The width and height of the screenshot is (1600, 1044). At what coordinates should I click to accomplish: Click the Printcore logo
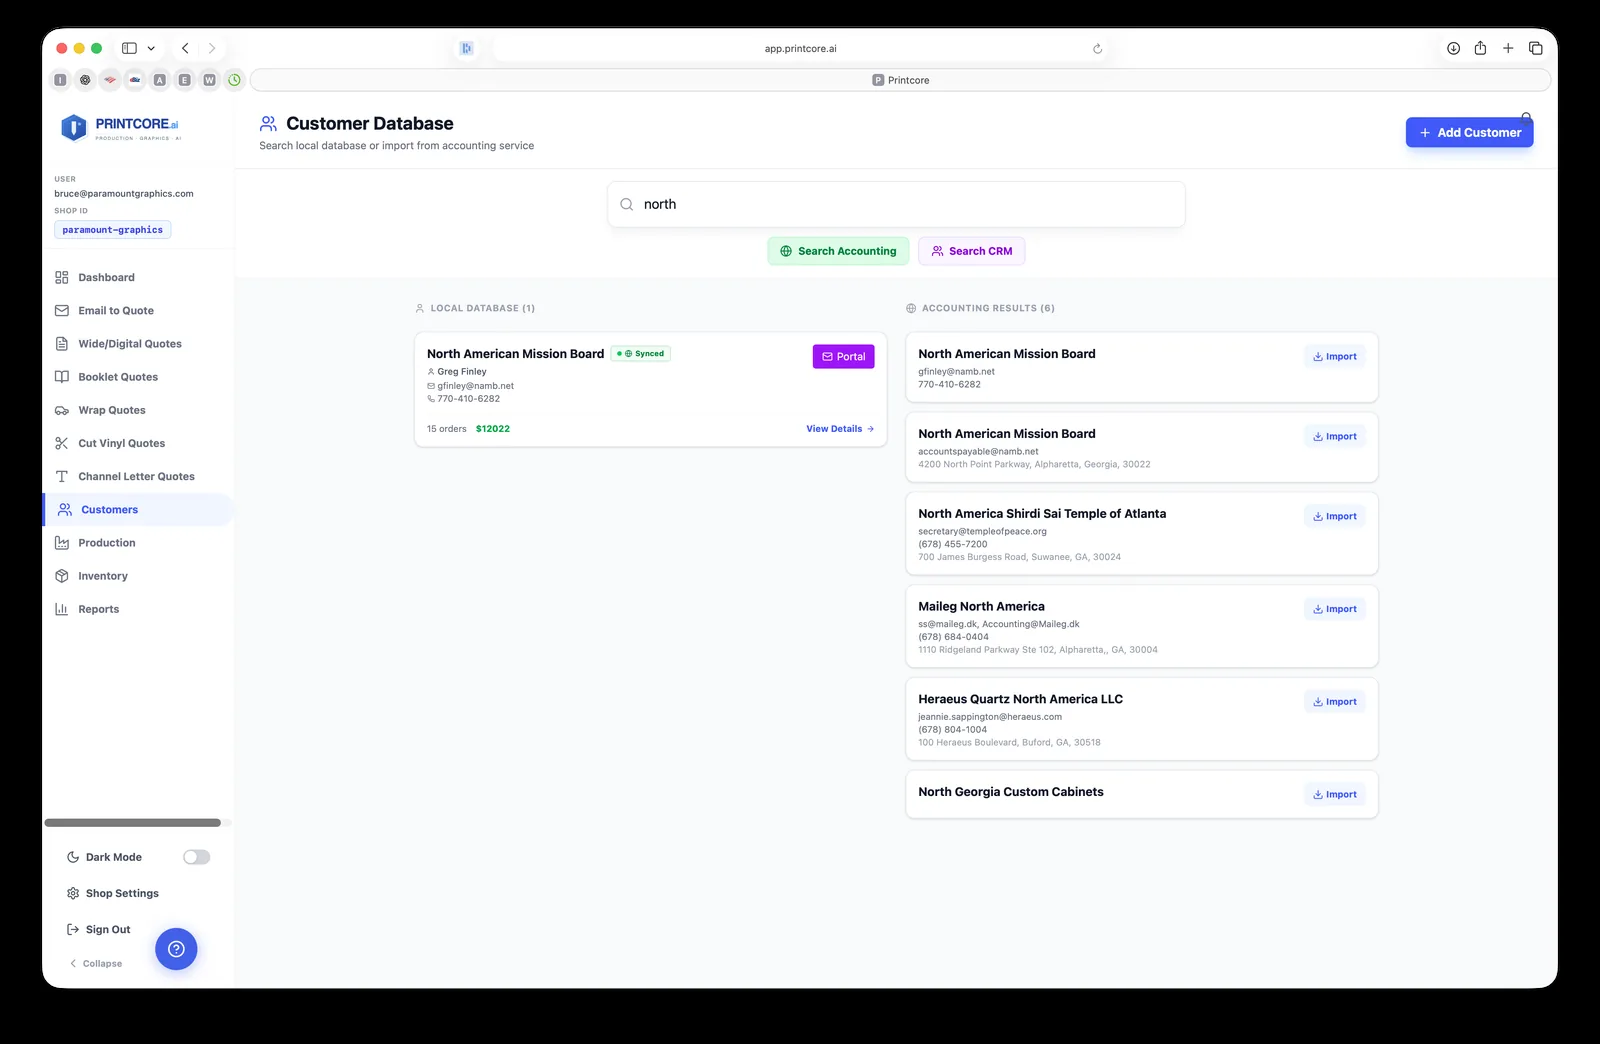(x=120, y=127)
